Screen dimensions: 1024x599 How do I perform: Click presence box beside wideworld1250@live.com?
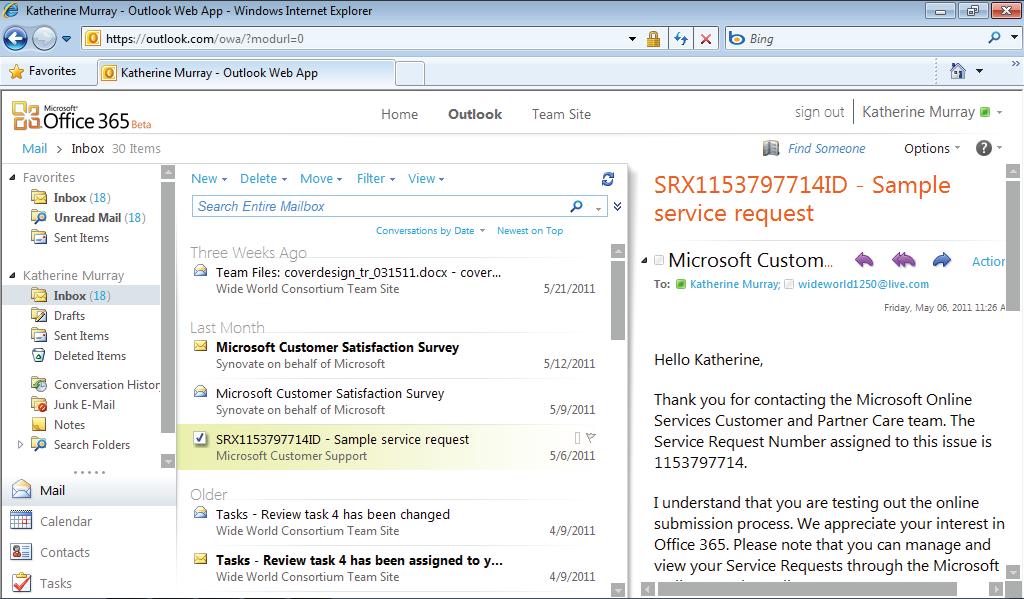click(789, 284)
